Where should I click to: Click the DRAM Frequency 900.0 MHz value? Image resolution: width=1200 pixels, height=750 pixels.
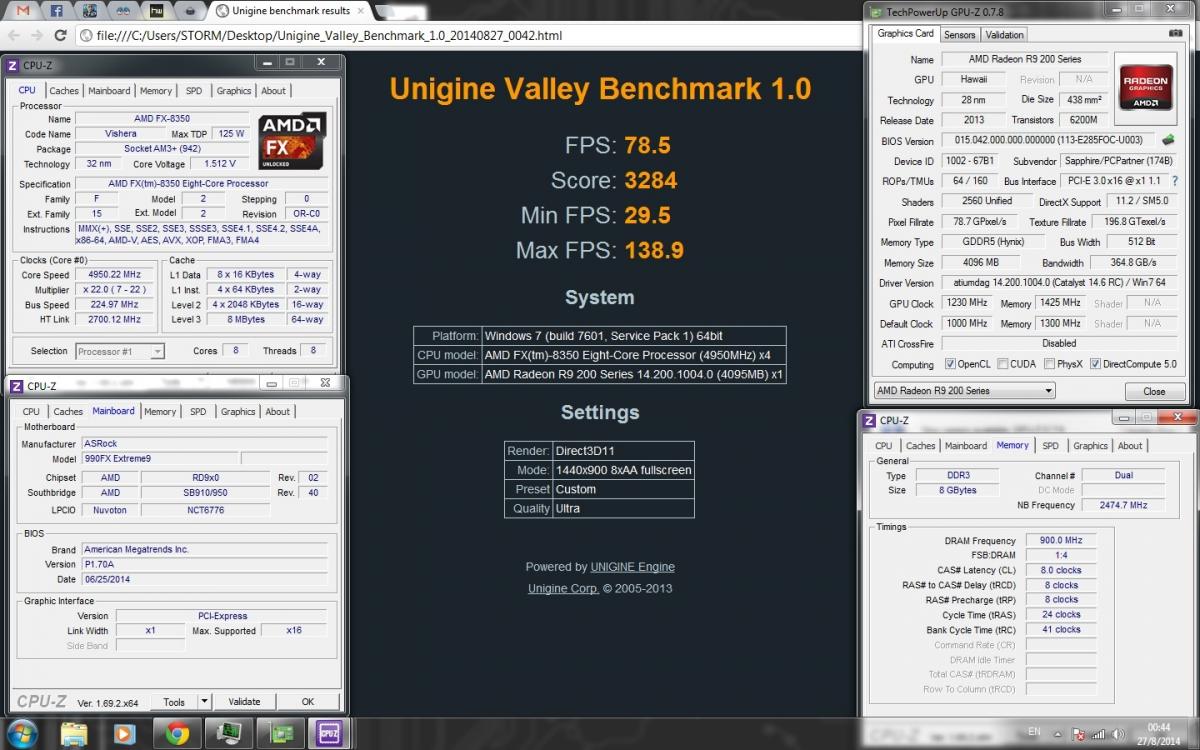pyautogui.click(x=1061, y=540)
